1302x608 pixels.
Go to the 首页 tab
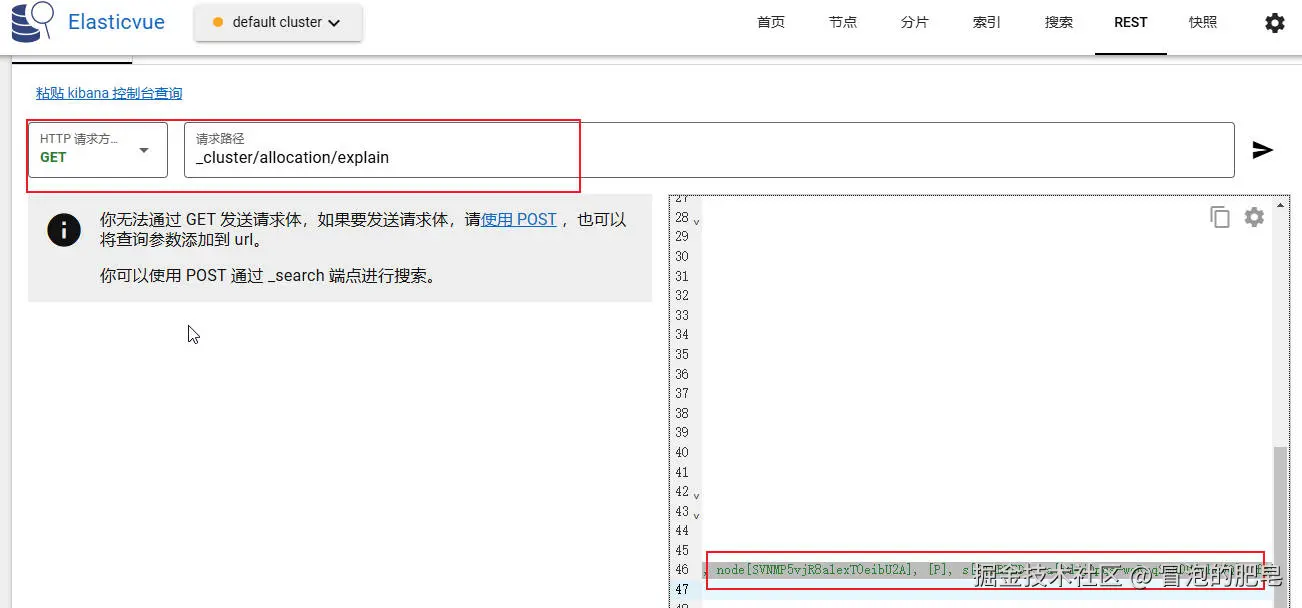(x=771, y=22)
